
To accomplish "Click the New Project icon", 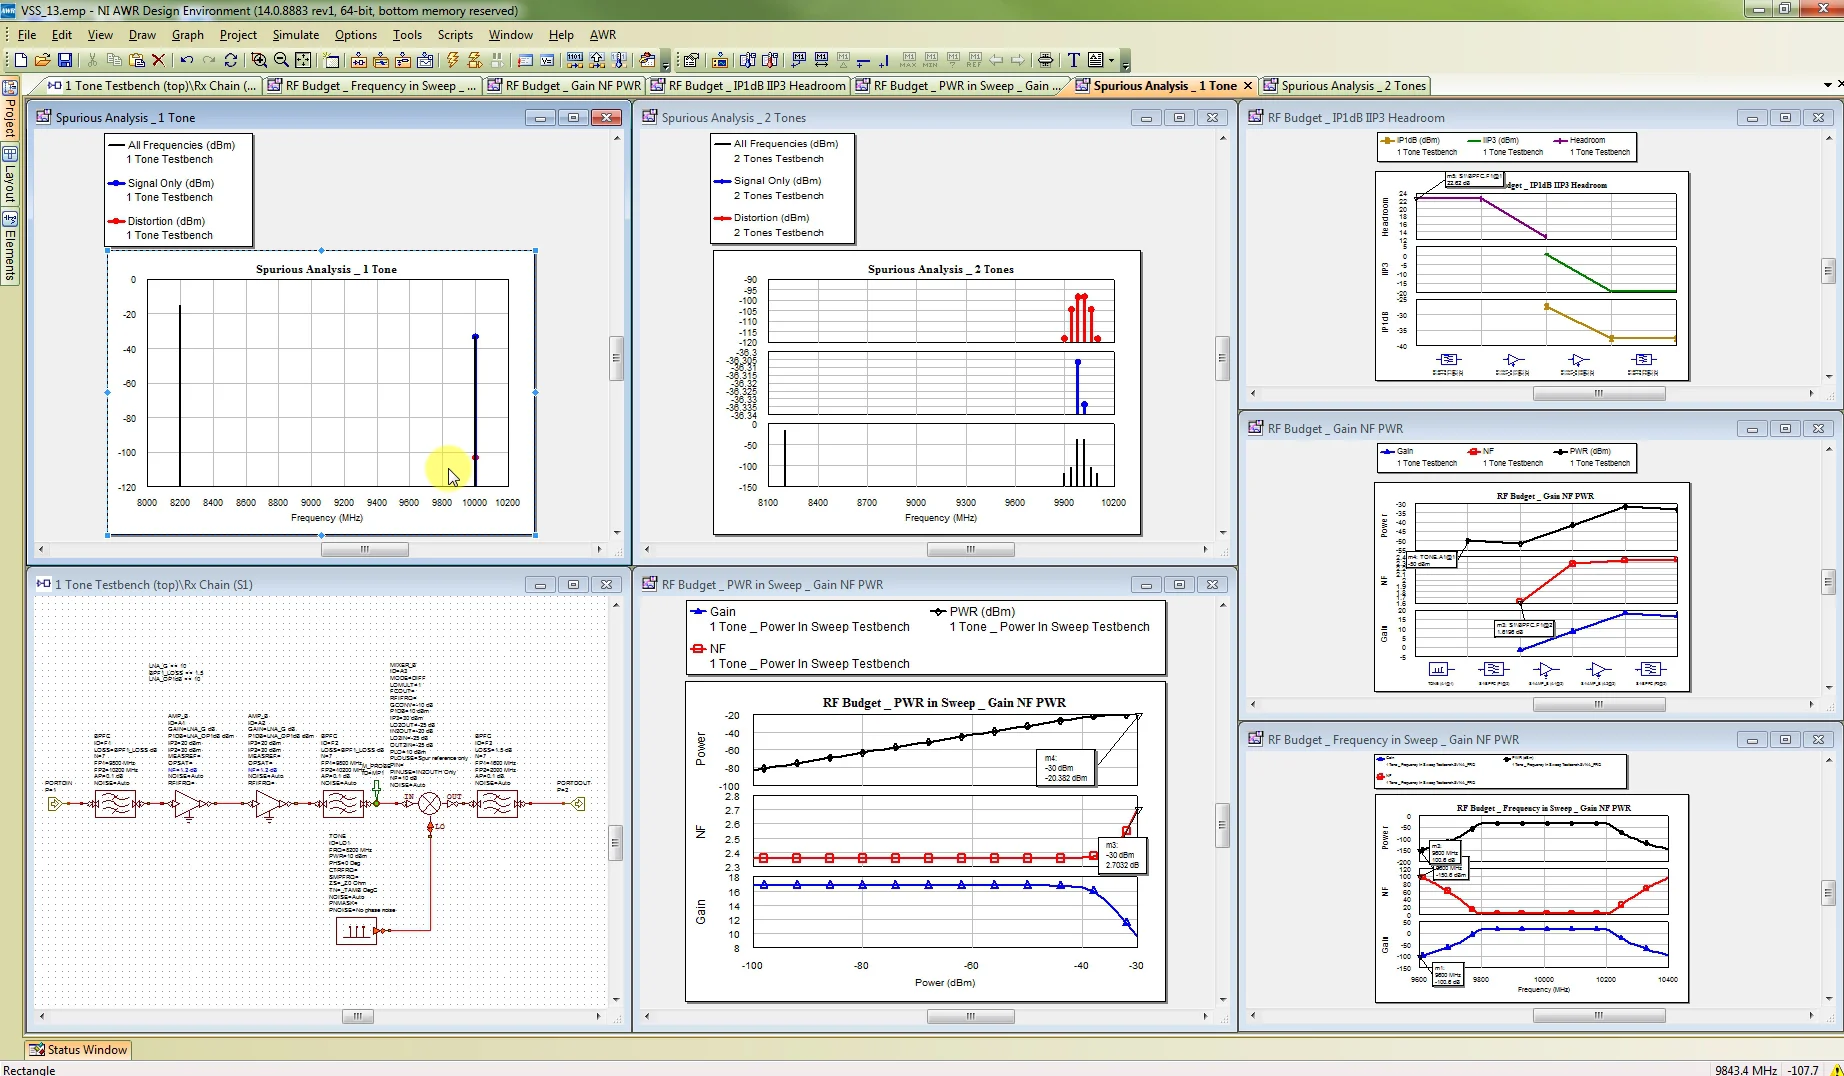I will (x=20, y=60).
